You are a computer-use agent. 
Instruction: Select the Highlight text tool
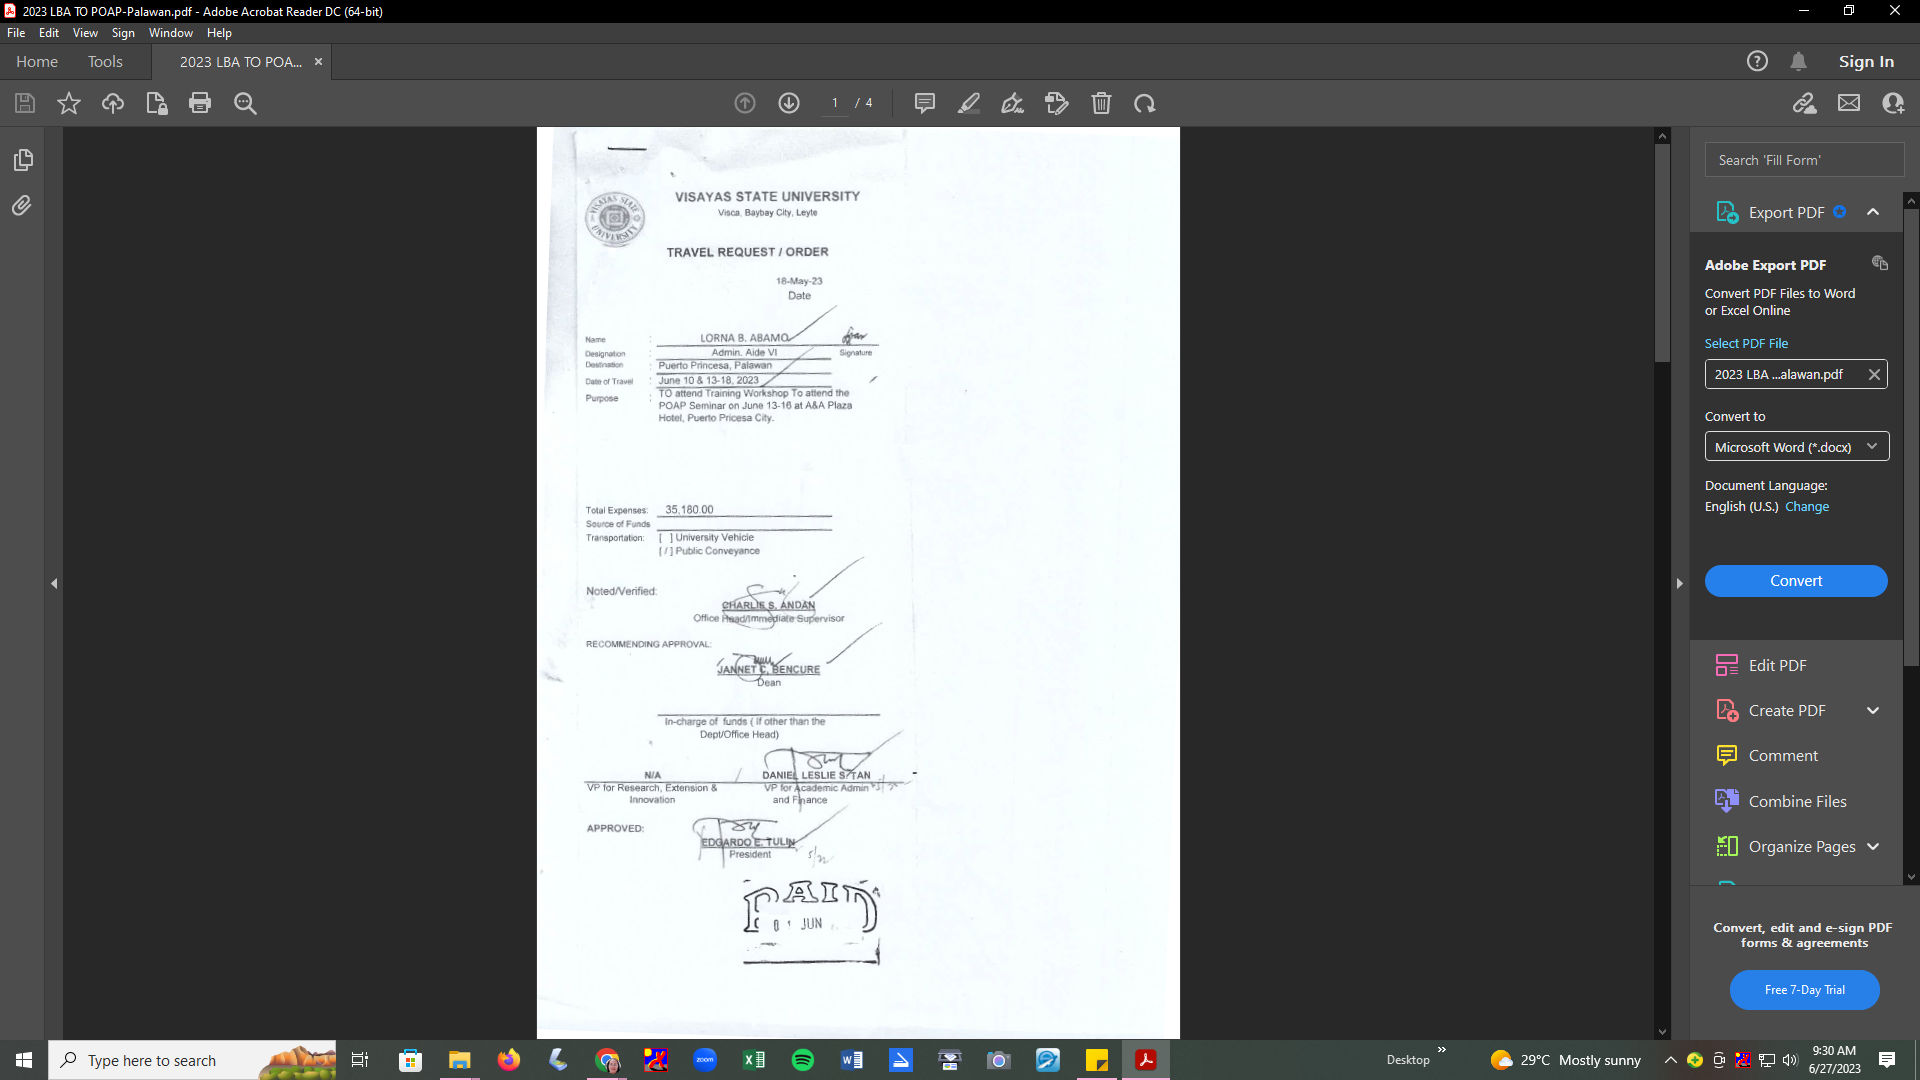(x=968, y=103)
